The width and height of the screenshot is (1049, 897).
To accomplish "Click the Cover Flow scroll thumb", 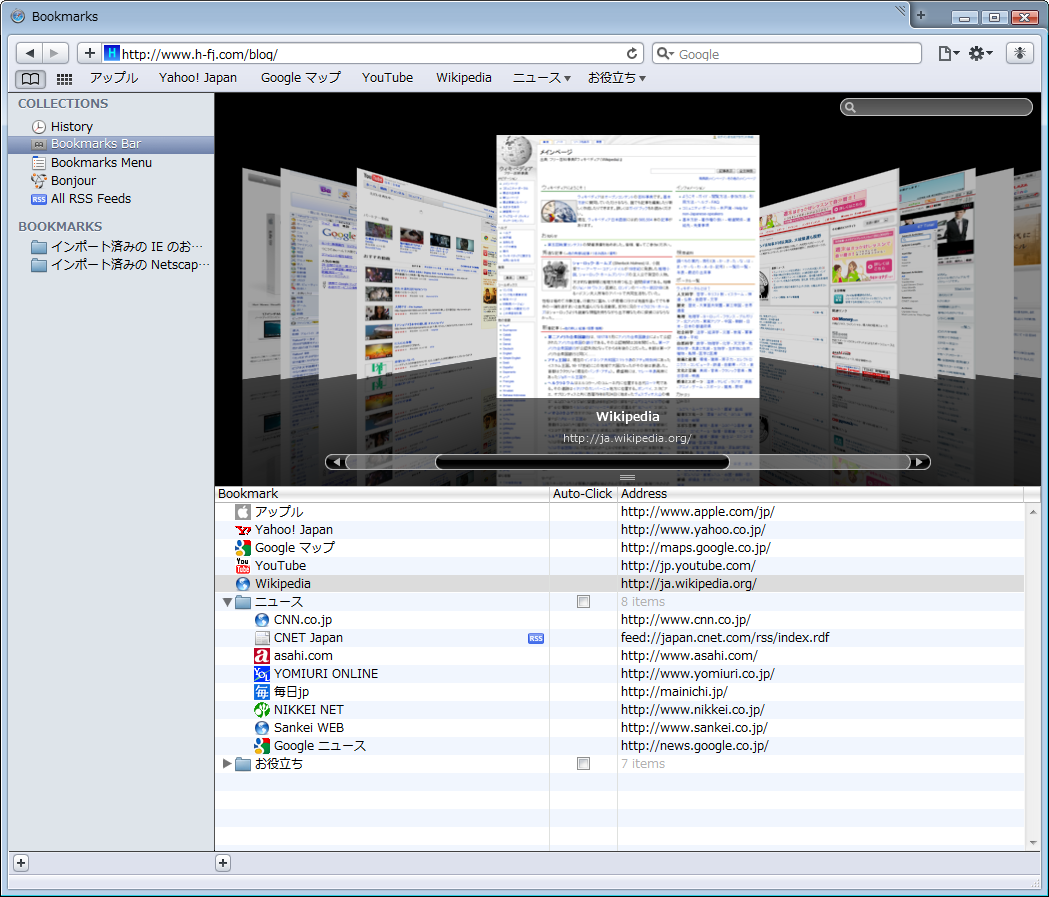I will point(582,462).
